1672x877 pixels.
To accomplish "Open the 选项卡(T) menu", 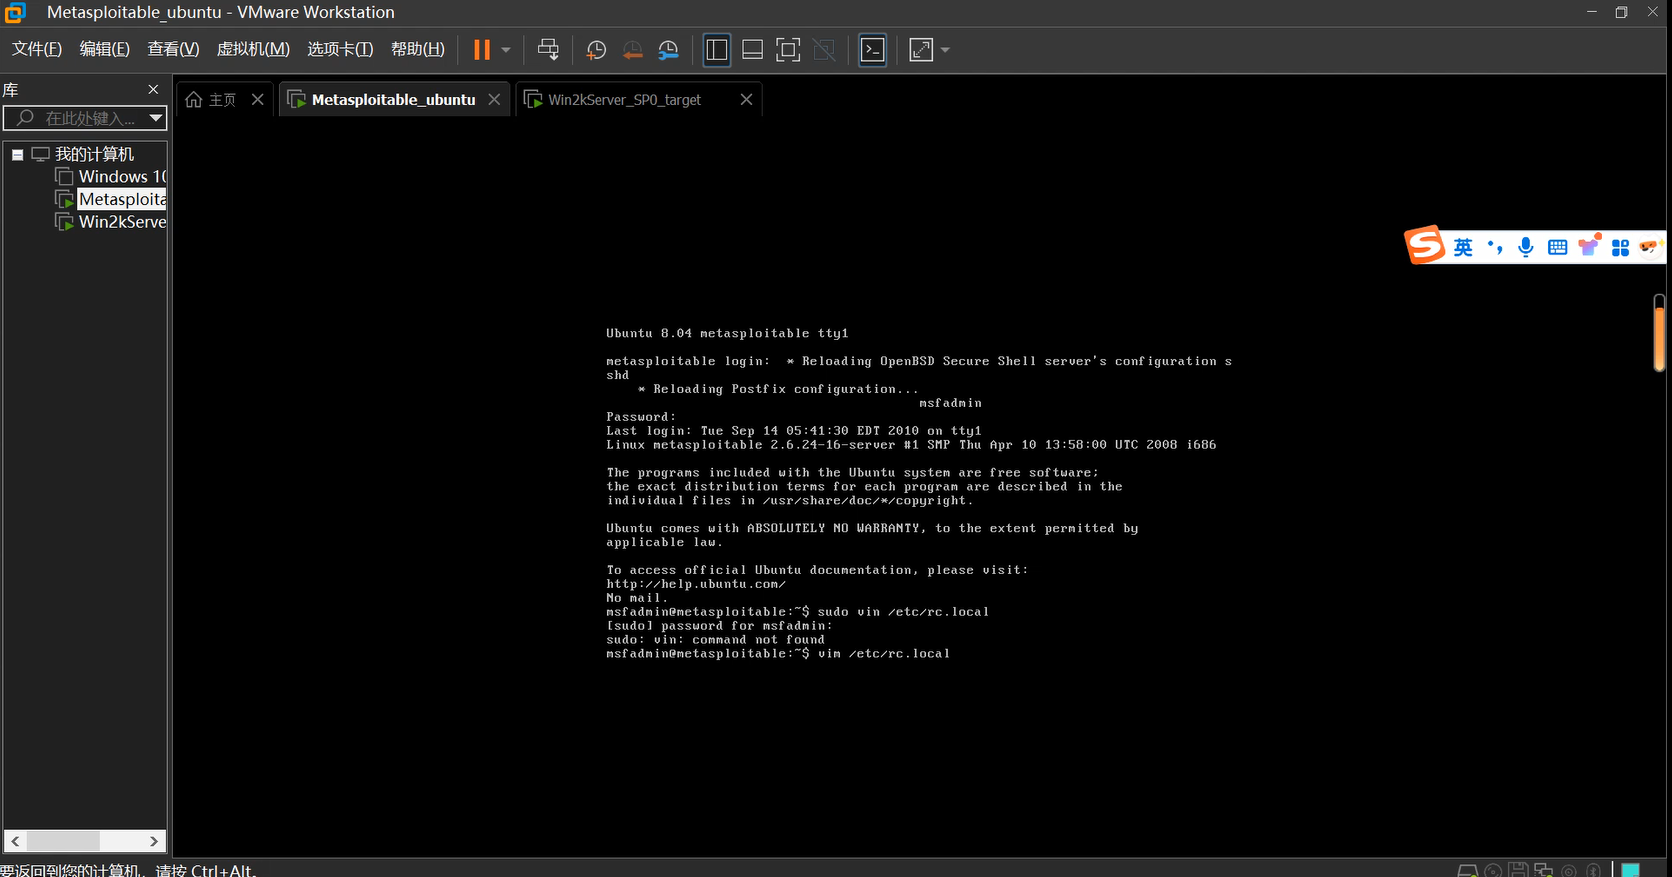I will (340, 49).
